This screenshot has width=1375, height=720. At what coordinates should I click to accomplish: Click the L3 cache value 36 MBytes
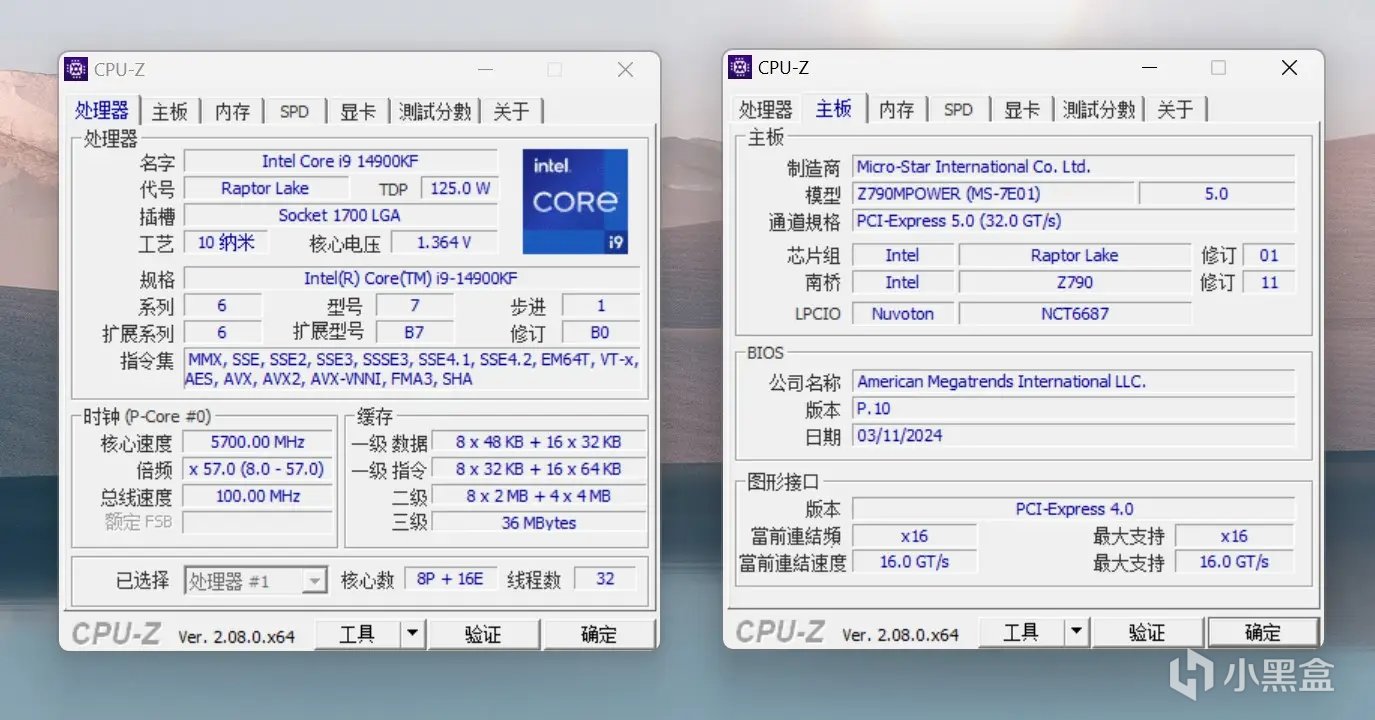pos(539,523)
